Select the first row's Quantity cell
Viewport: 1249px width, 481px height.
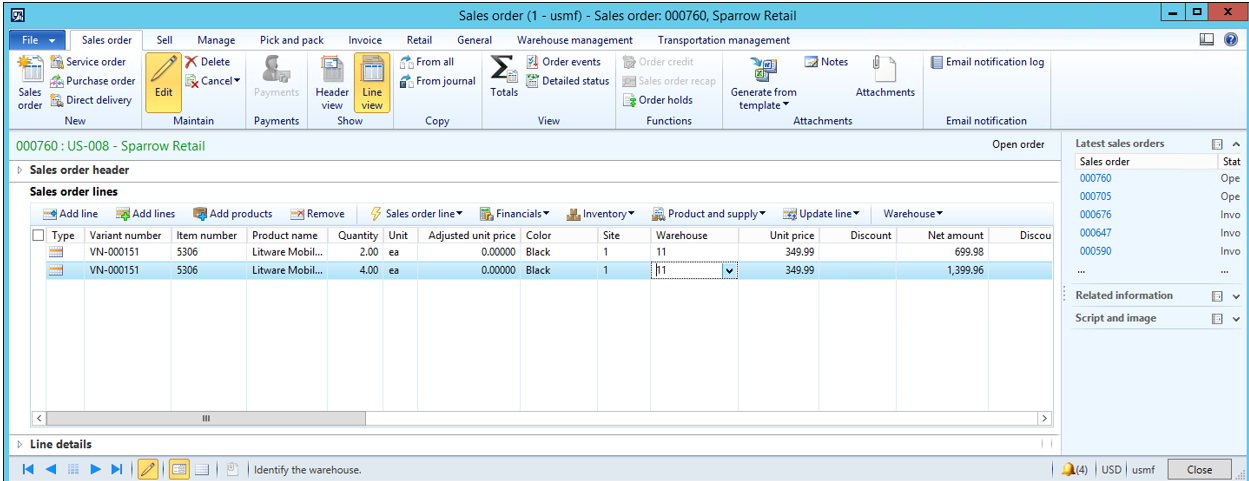point(355,253)
